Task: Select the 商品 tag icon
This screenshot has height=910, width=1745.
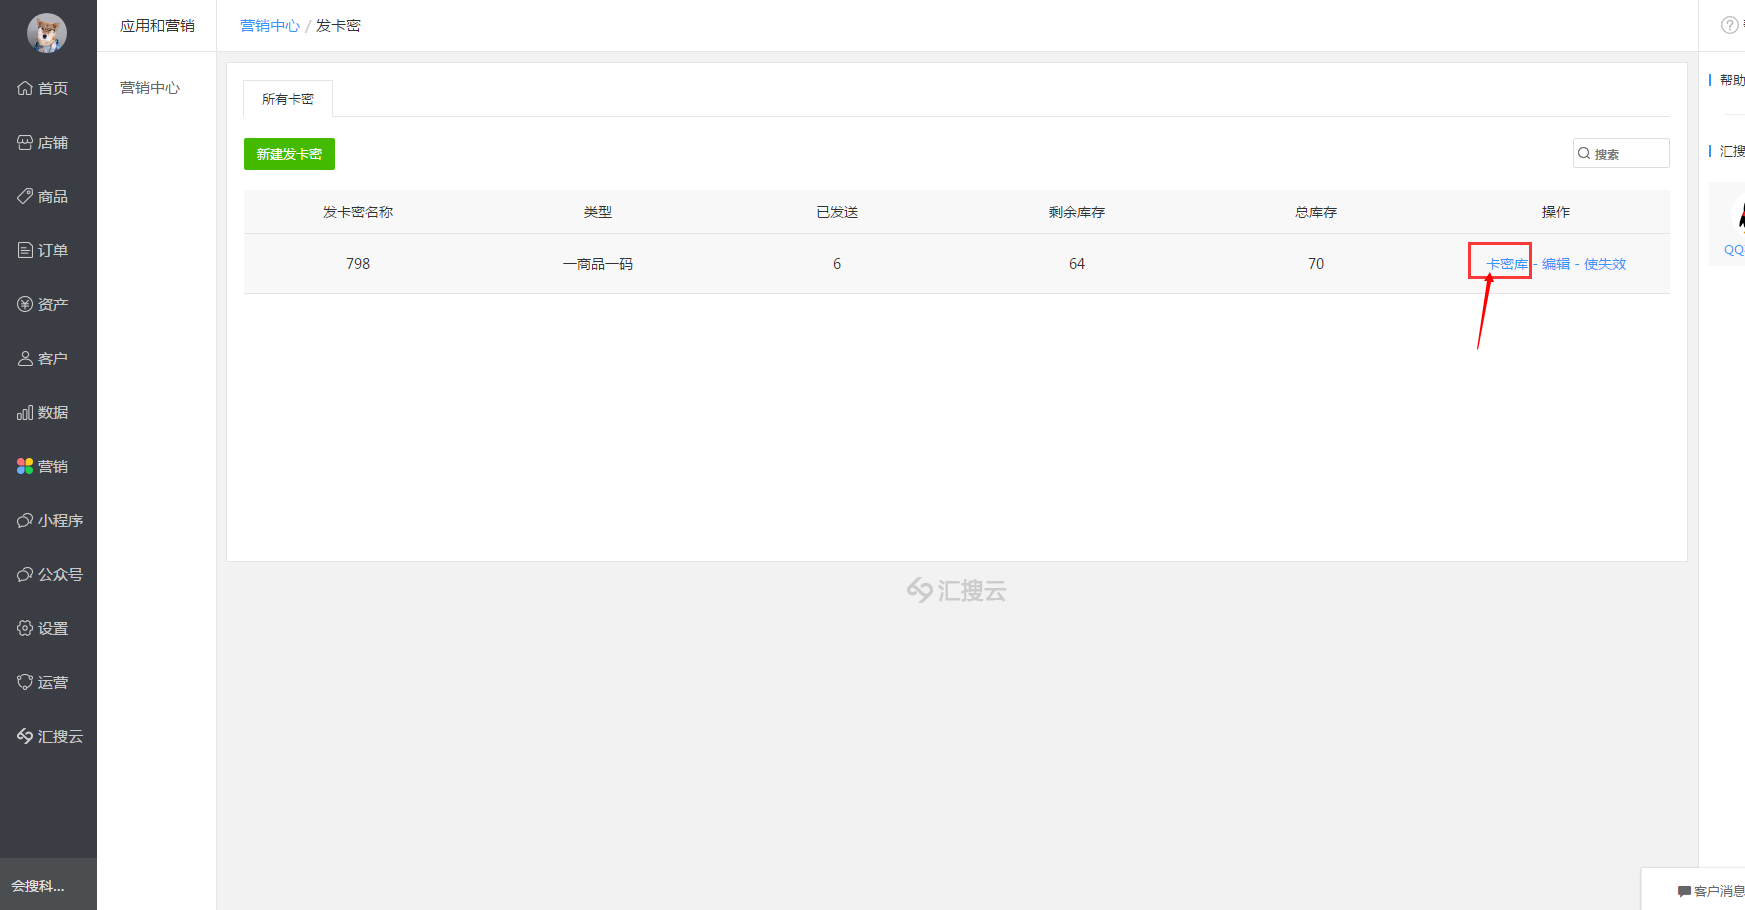Action: (x=25, y=197)
